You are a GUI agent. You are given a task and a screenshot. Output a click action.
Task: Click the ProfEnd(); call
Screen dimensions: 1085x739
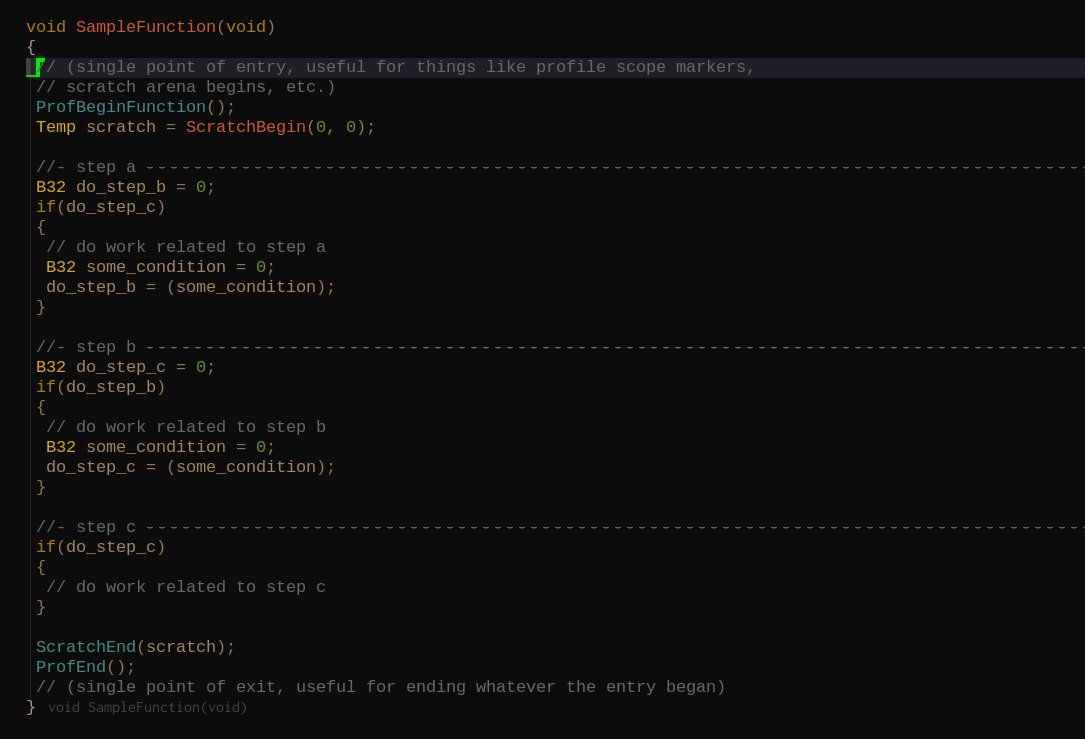86,667
